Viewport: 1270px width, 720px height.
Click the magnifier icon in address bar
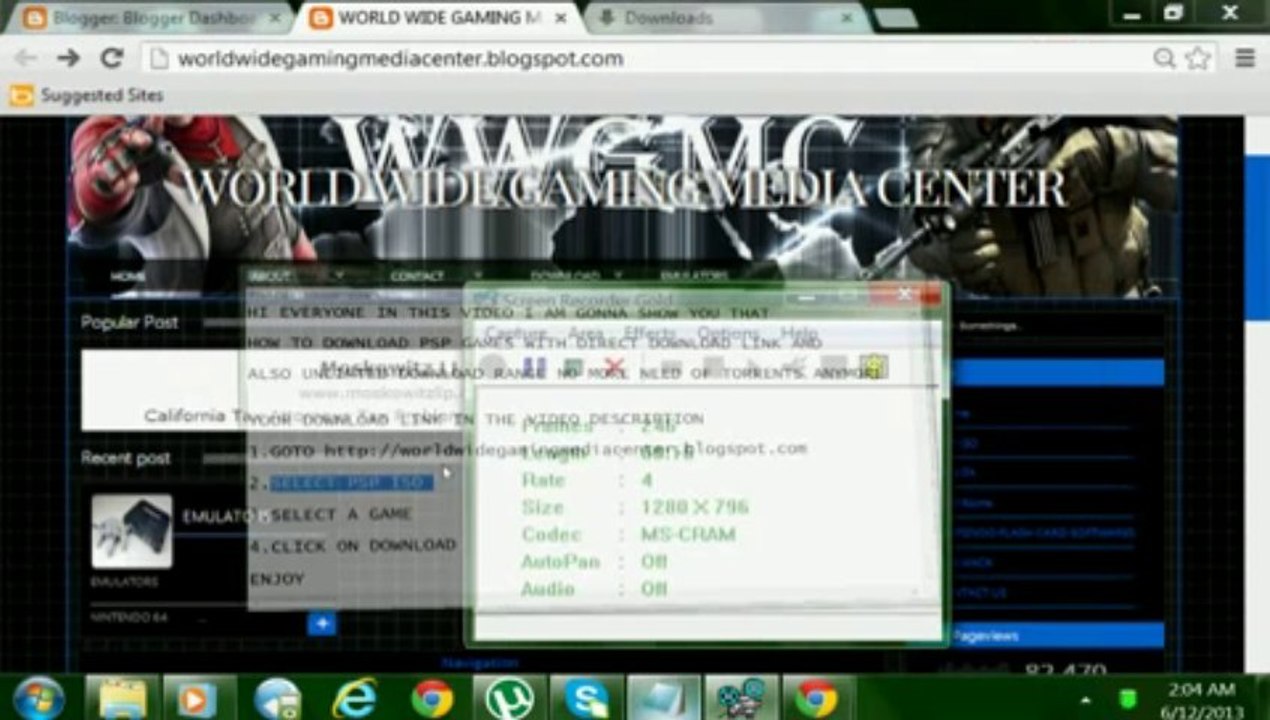click(1164, 58)
